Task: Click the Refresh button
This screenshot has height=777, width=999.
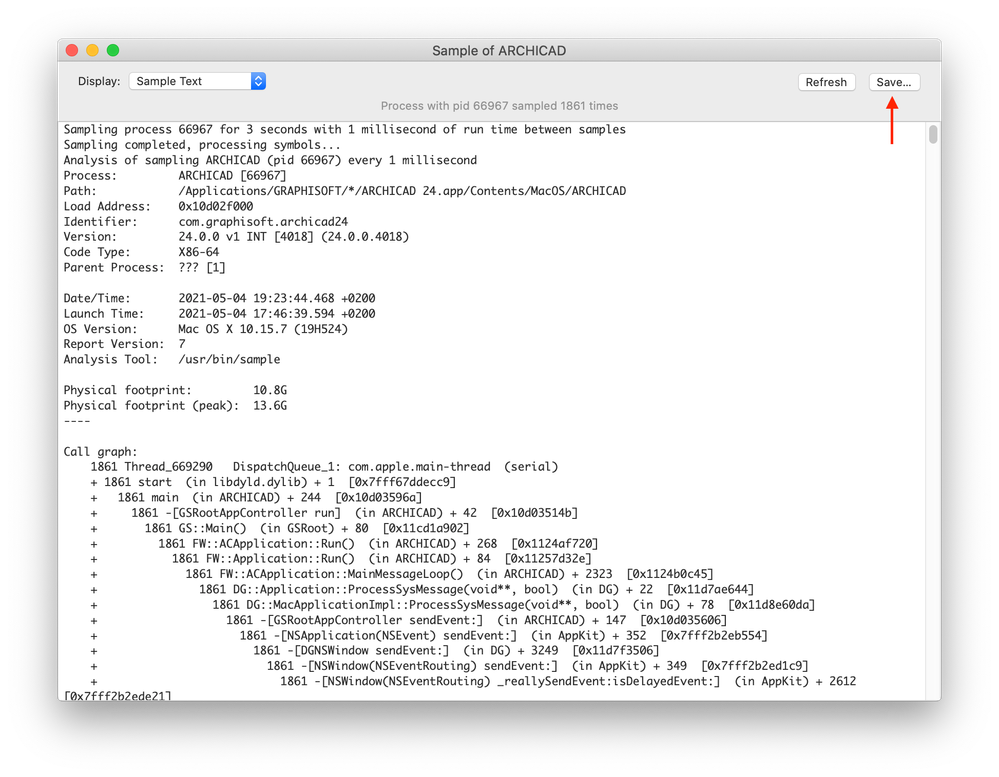Action: [x=826, y=82]
